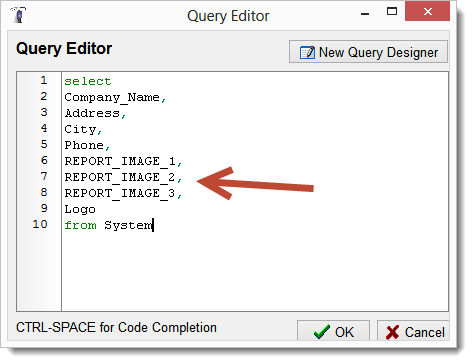Cancel the query editor dialog
472x363 pixels.
click(x=413, y=331)
